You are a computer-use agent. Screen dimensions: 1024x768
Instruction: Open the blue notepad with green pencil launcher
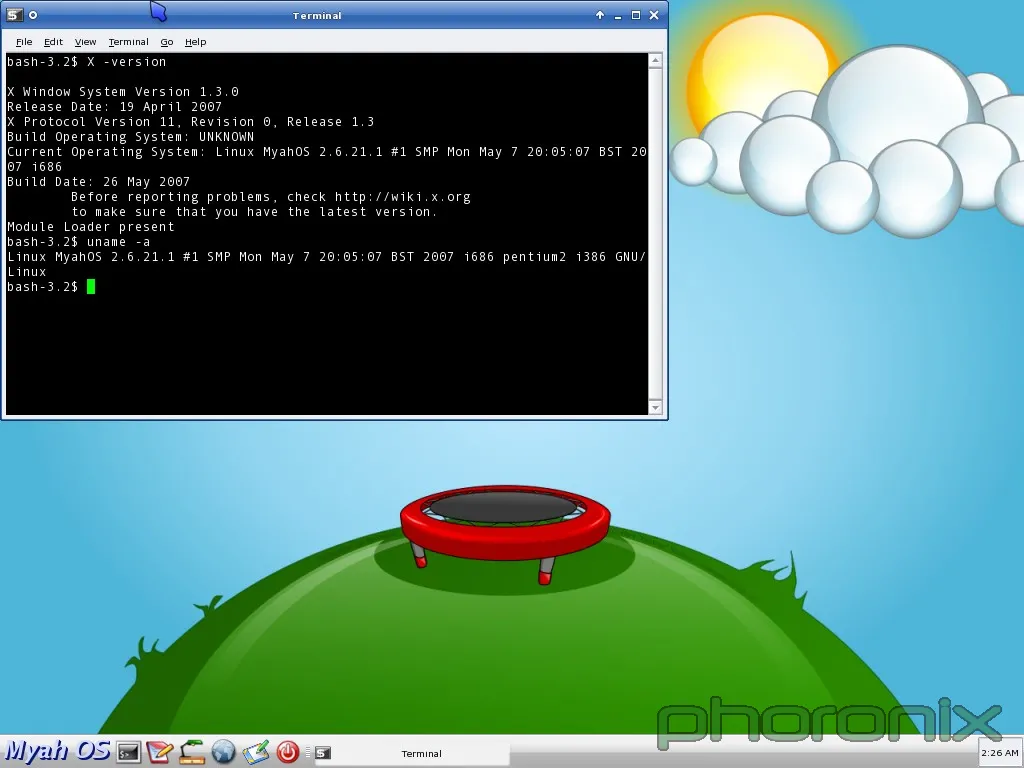[x=256, y=752]
